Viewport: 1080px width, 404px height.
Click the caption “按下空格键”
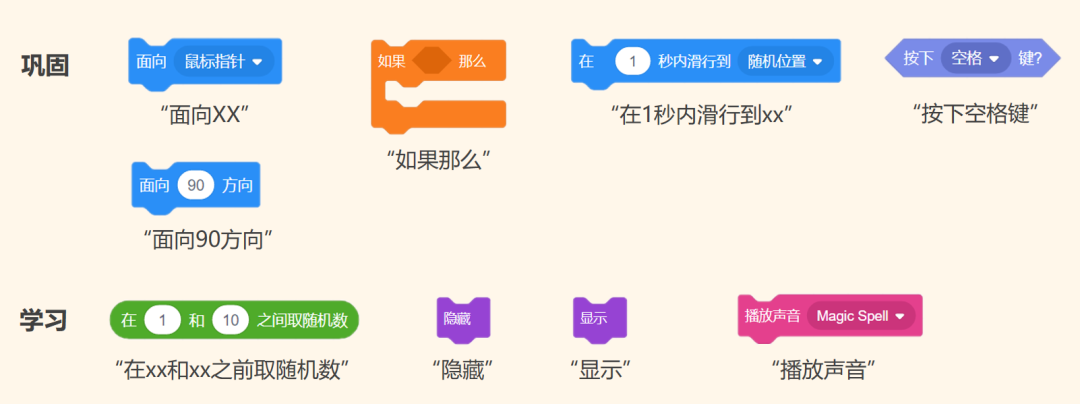click(x=973, y=113)
